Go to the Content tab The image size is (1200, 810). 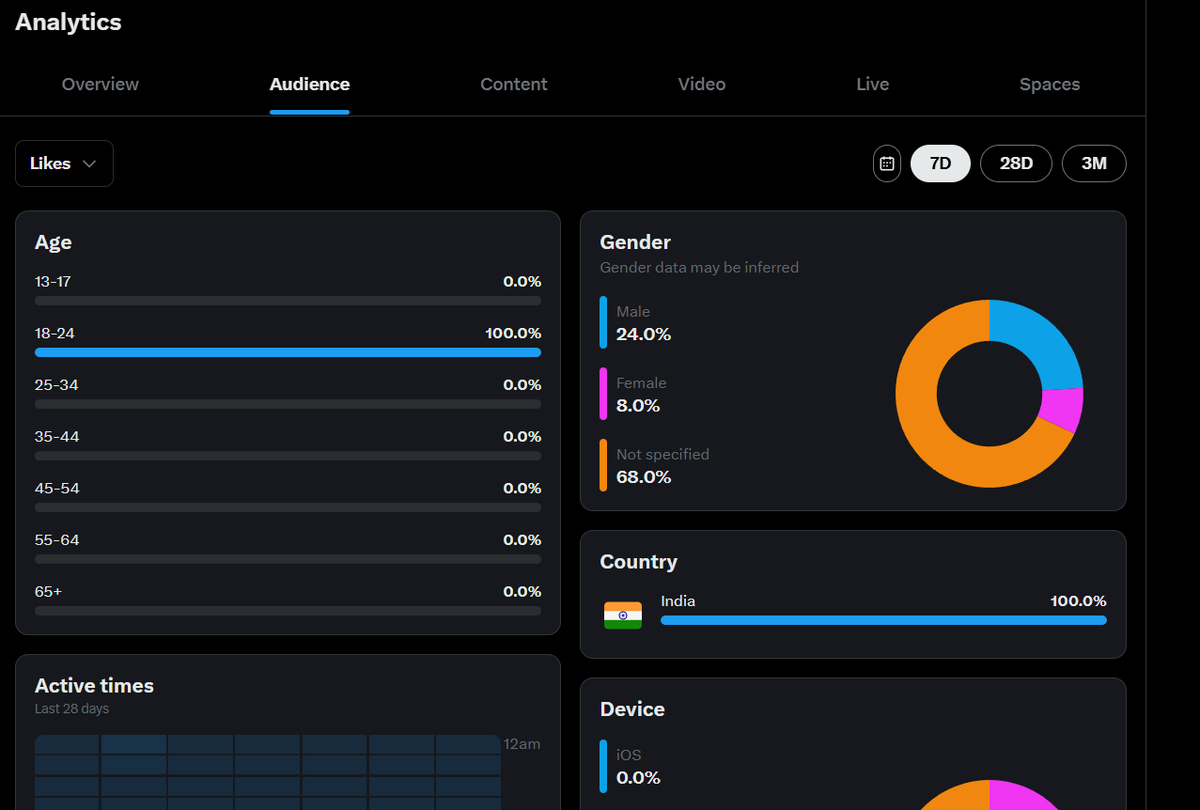(514, 84)
